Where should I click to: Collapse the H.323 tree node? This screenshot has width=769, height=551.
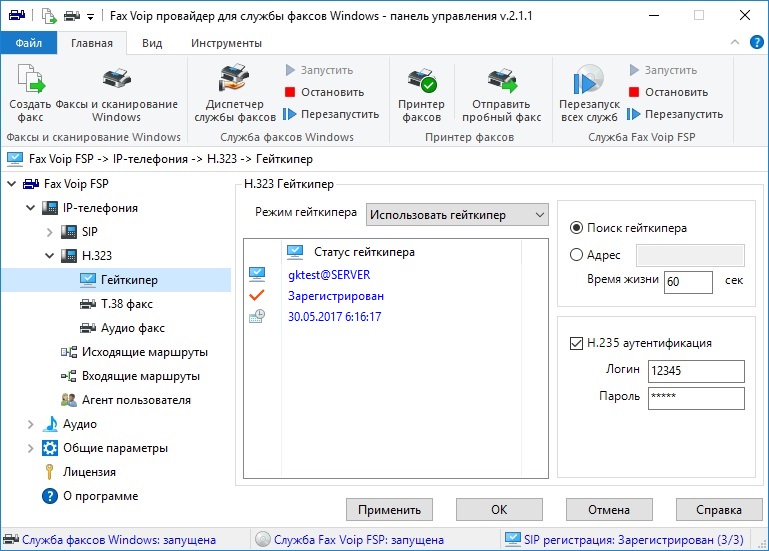coord(50,256)
